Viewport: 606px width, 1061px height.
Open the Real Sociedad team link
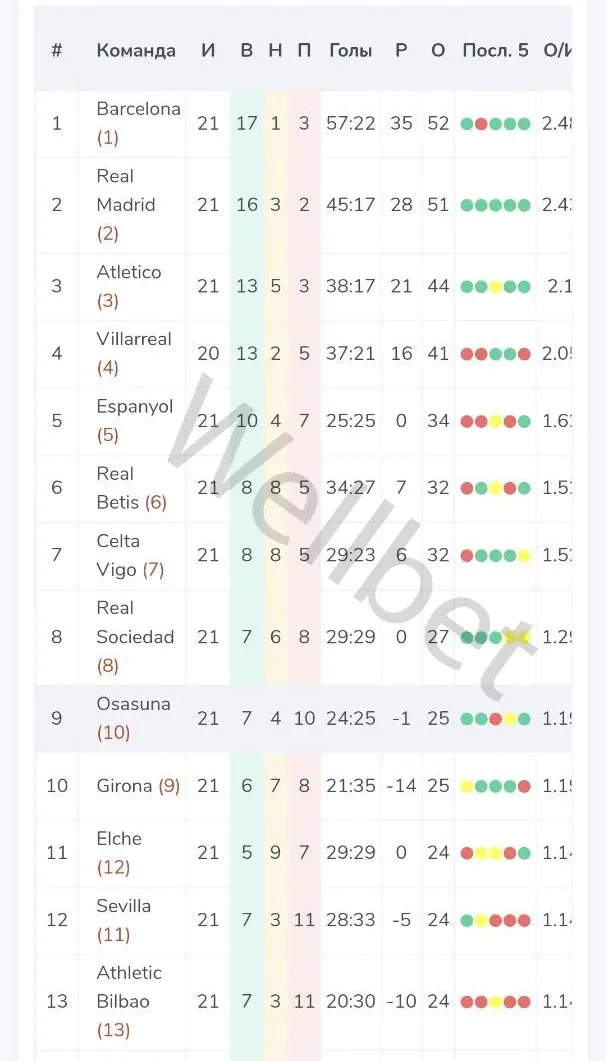tap(135, 622)
